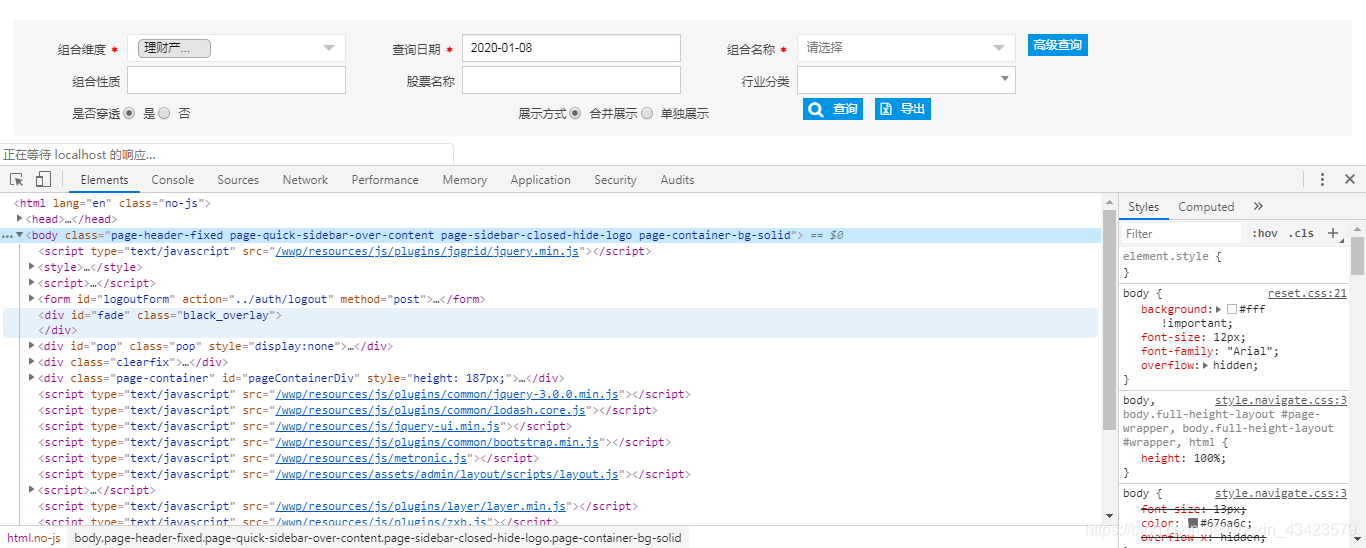Open the jqgrid/jquery.min.js script link
Viewport: 1366px width, 548px height.
(x=428, y=251)
